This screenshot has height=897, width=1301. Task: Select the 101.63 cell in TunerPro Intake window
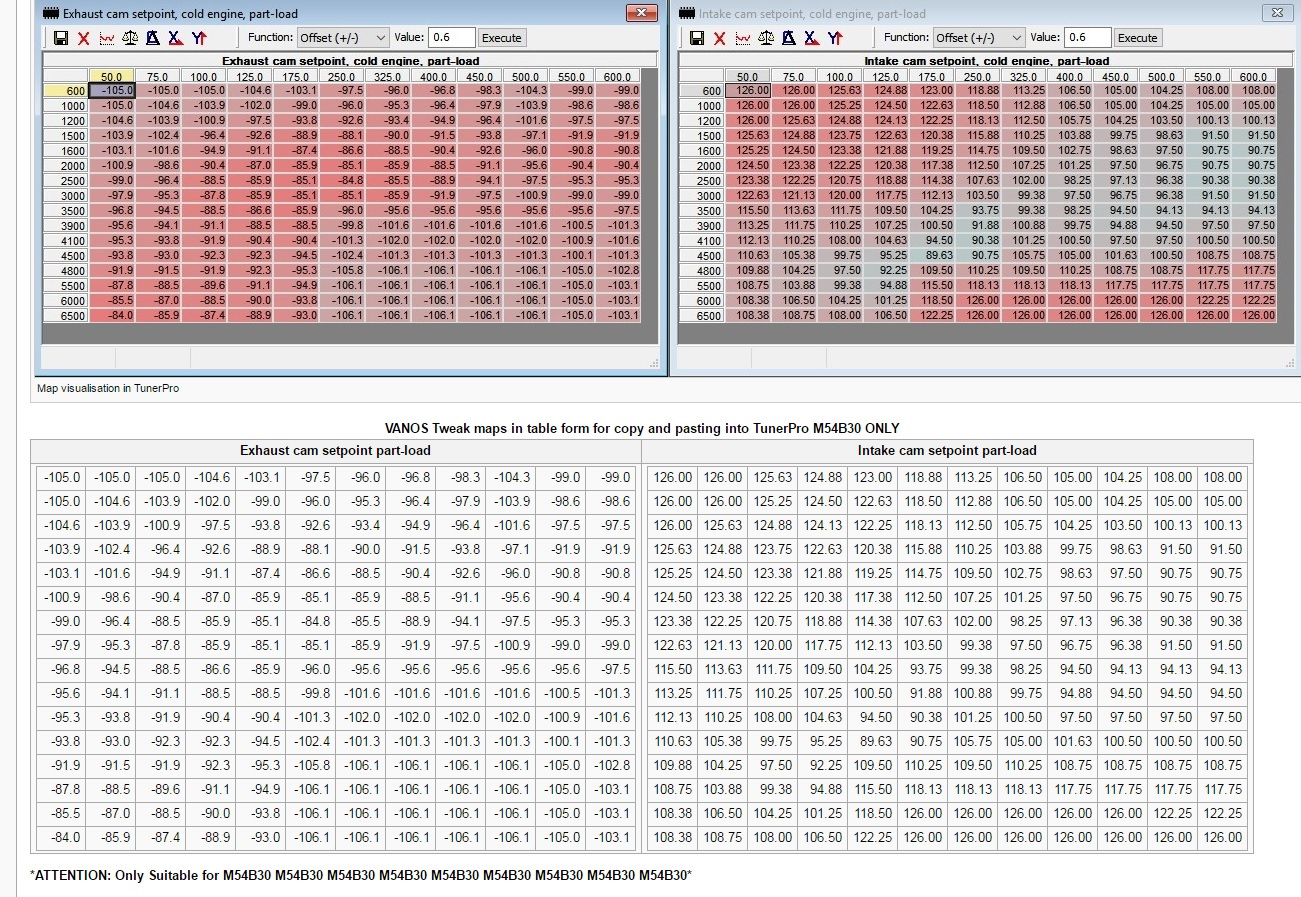[x=1116, y=256]
